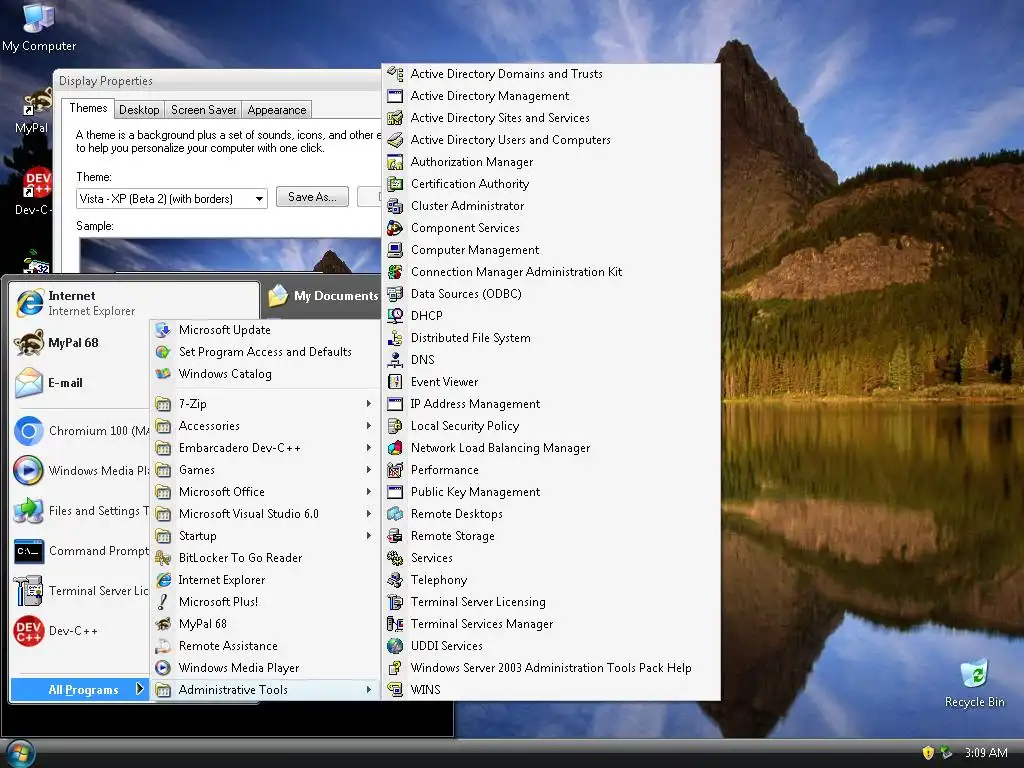
Task: Launch Command Prompt from Start menu
Action: tap(81, 551)
